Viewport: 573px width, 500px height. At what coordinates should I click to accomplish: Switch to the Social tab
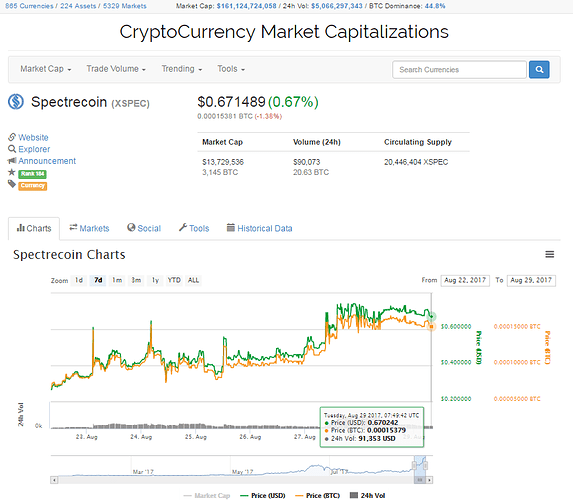144,228
